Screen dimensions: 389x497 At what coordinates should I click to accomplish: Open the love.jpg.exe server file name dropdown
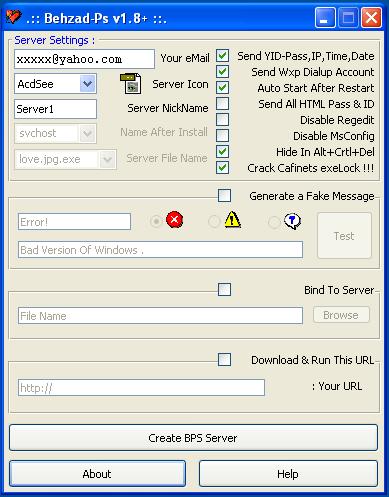(x=107, y=159)
